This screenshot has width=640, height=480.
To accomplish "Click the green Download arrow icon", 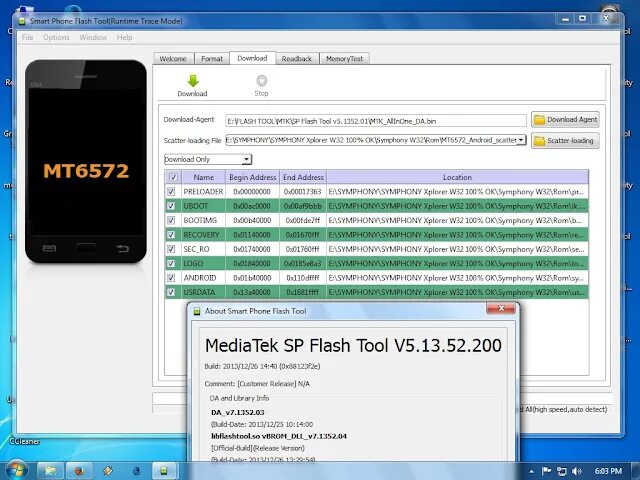I will coord(193,81).
